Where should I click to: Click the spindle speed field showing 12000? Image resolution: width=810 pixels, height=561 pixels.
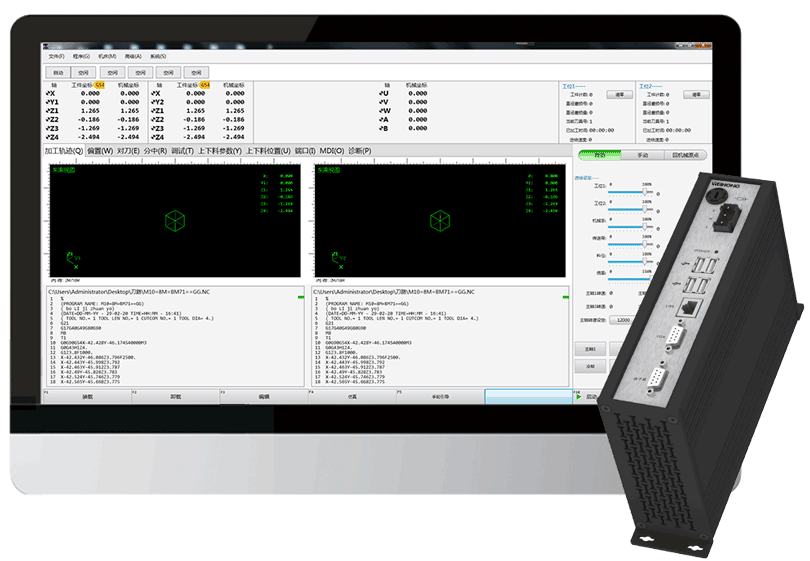[622, 320]
